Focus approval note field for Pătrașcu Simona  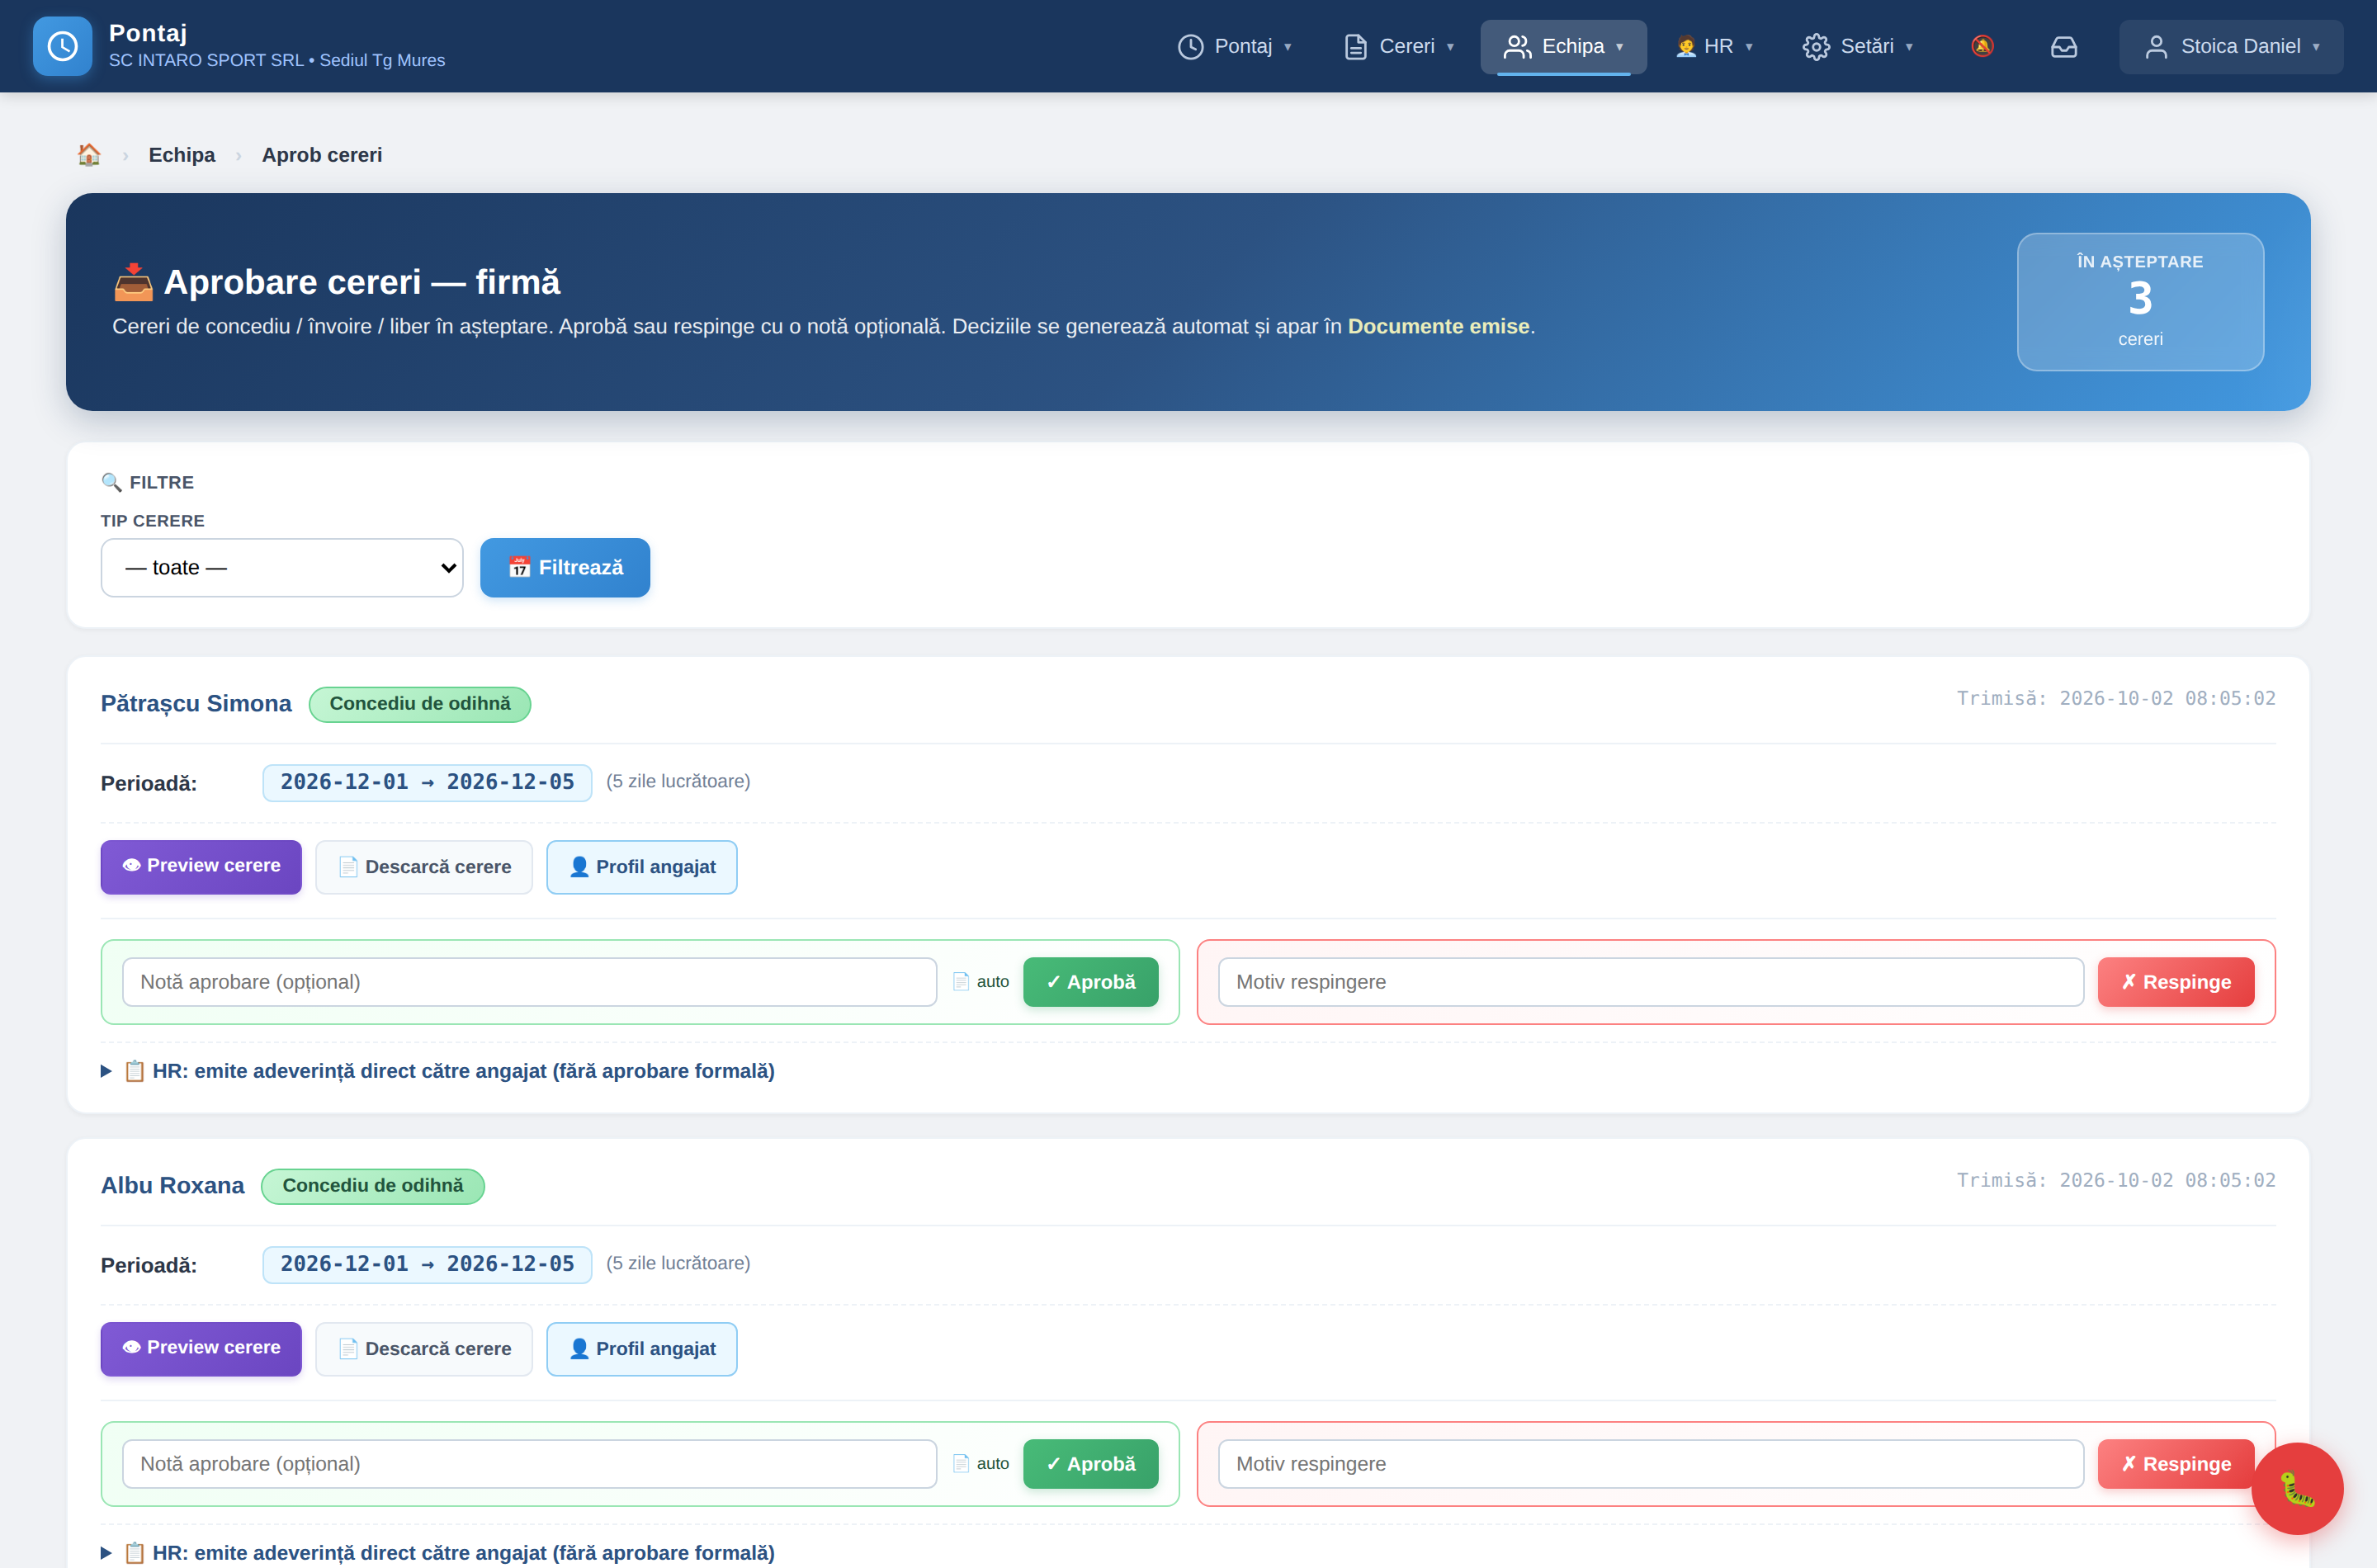click(x=529, y=982)
